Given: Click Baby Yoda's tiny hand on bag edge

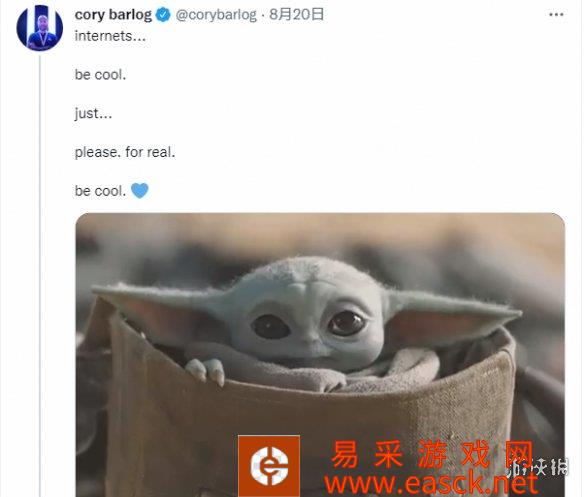Looking at the screenshot, I should (206, 370).
